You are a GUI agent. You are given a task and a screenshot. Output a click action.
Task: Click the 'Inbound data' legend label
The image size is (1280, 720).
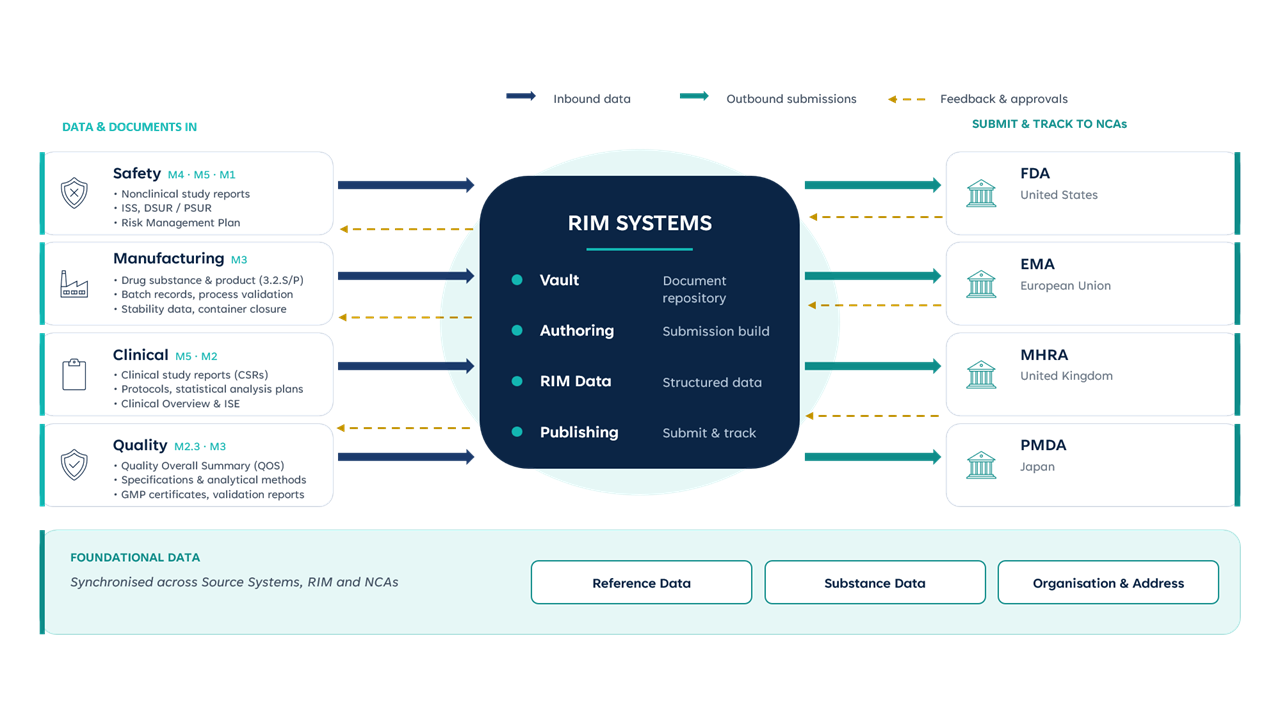(x=592, y=99)
